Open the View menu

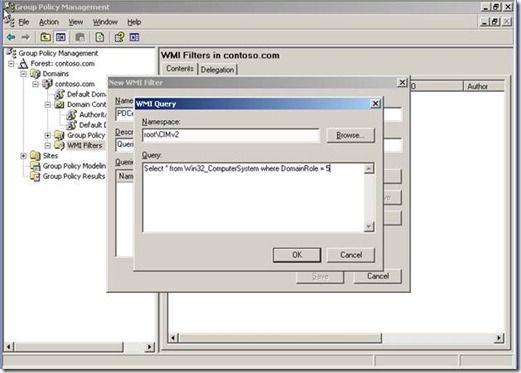click(x=76, y=22)
